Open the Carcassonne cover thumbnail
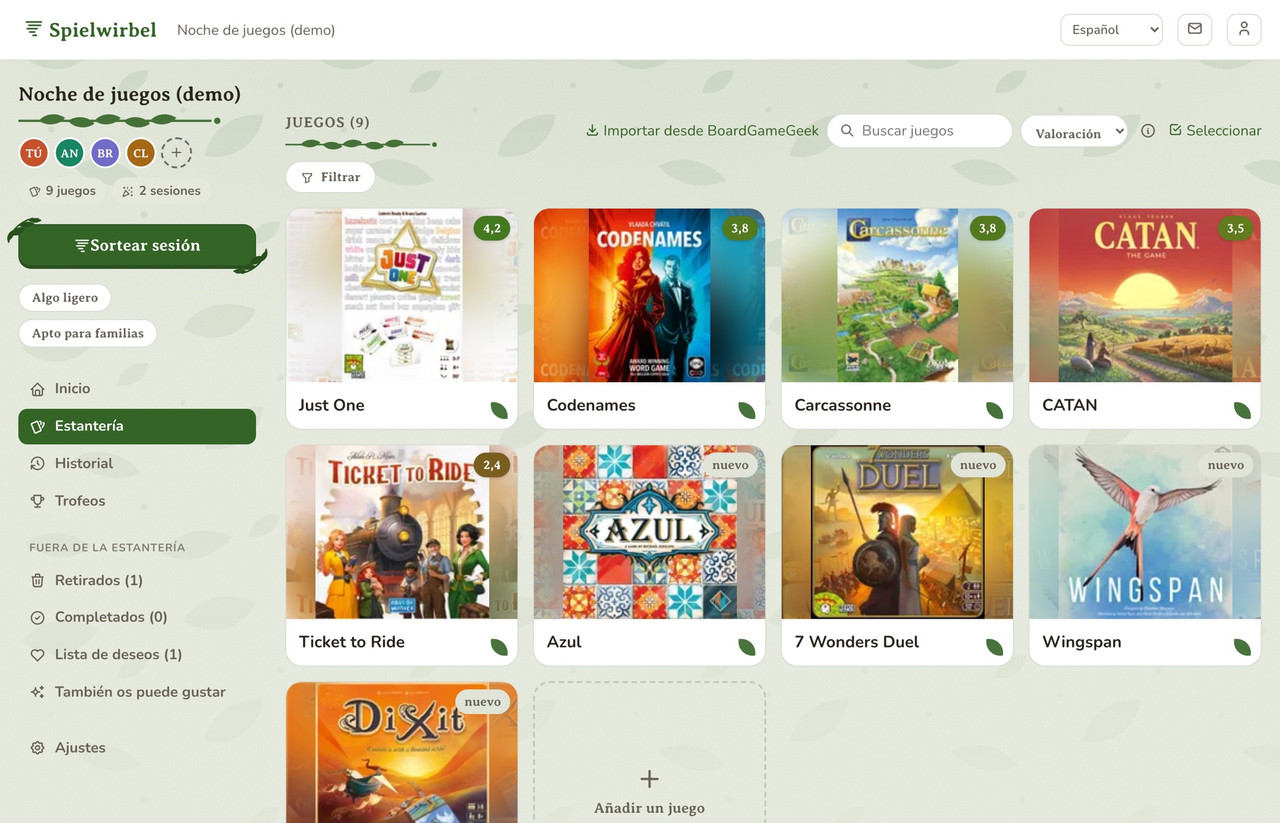 point(897,296)
